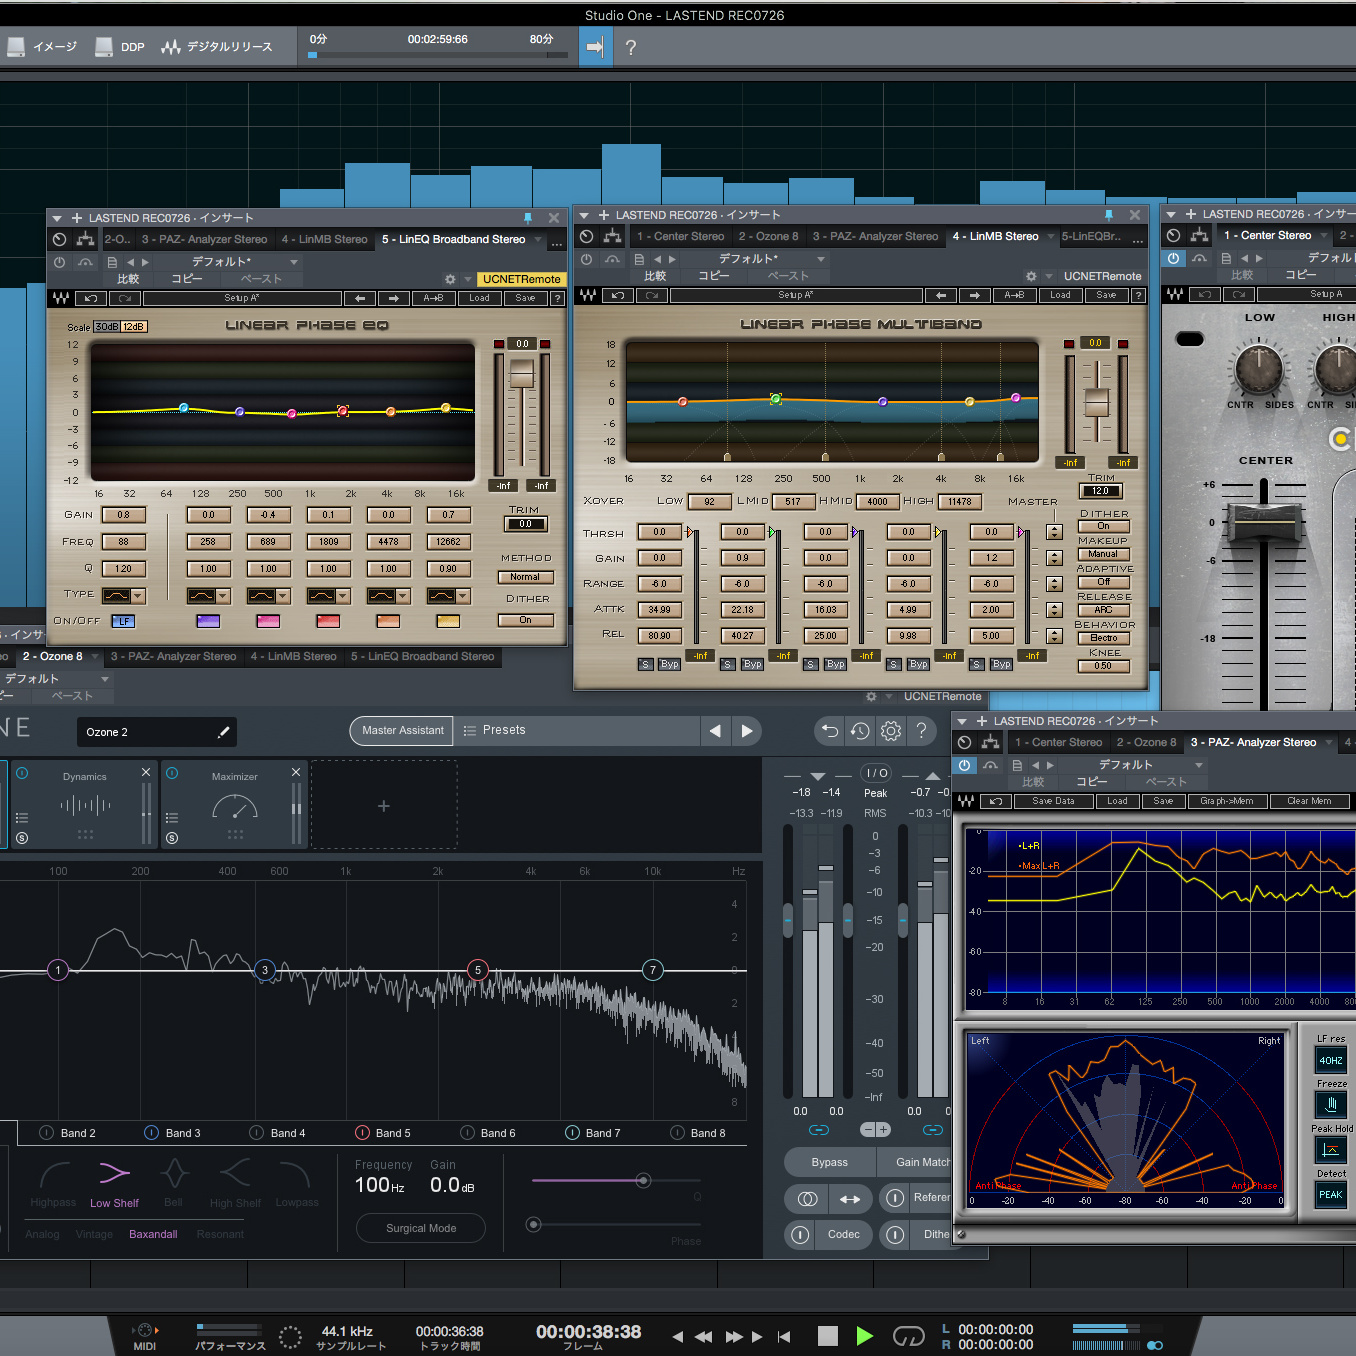
Task: Toggle LinEQ LF band on/off switch
Action: [123, 621]
